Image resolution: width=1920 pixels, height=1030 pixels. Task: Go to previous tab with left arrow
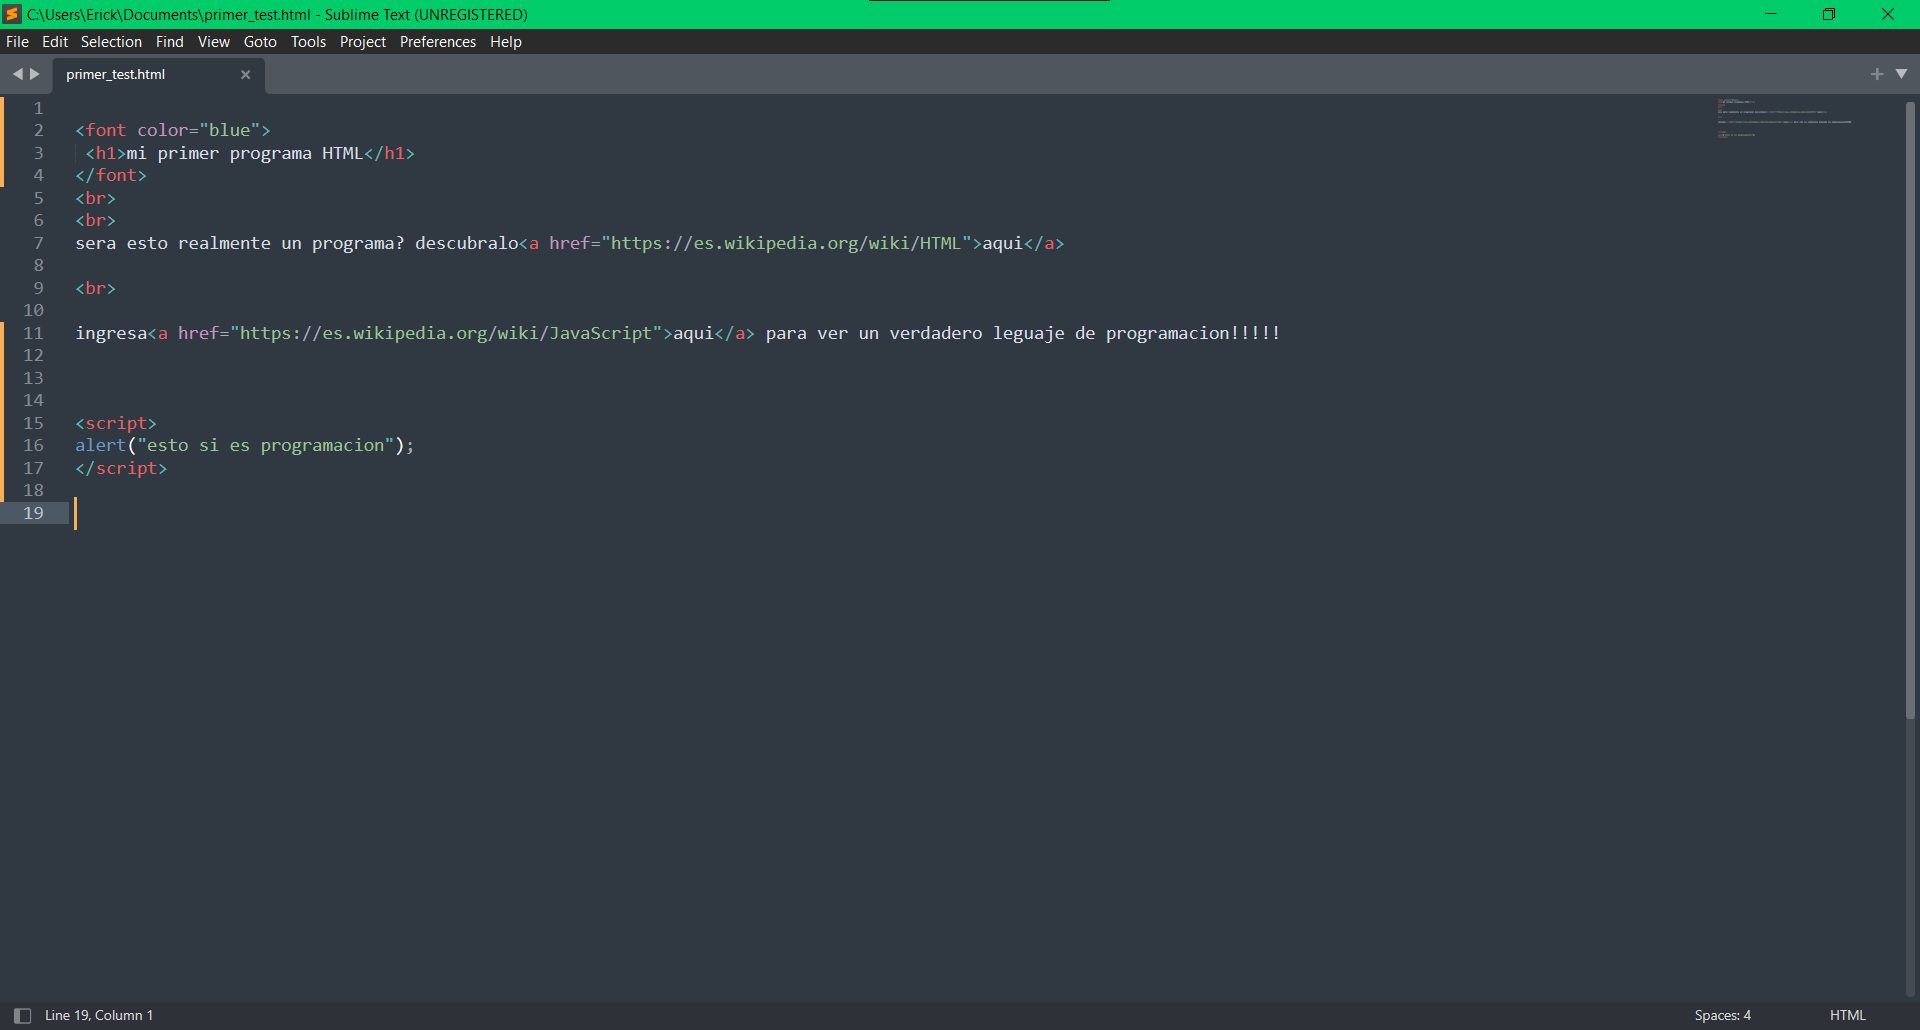tap(17, 74)
